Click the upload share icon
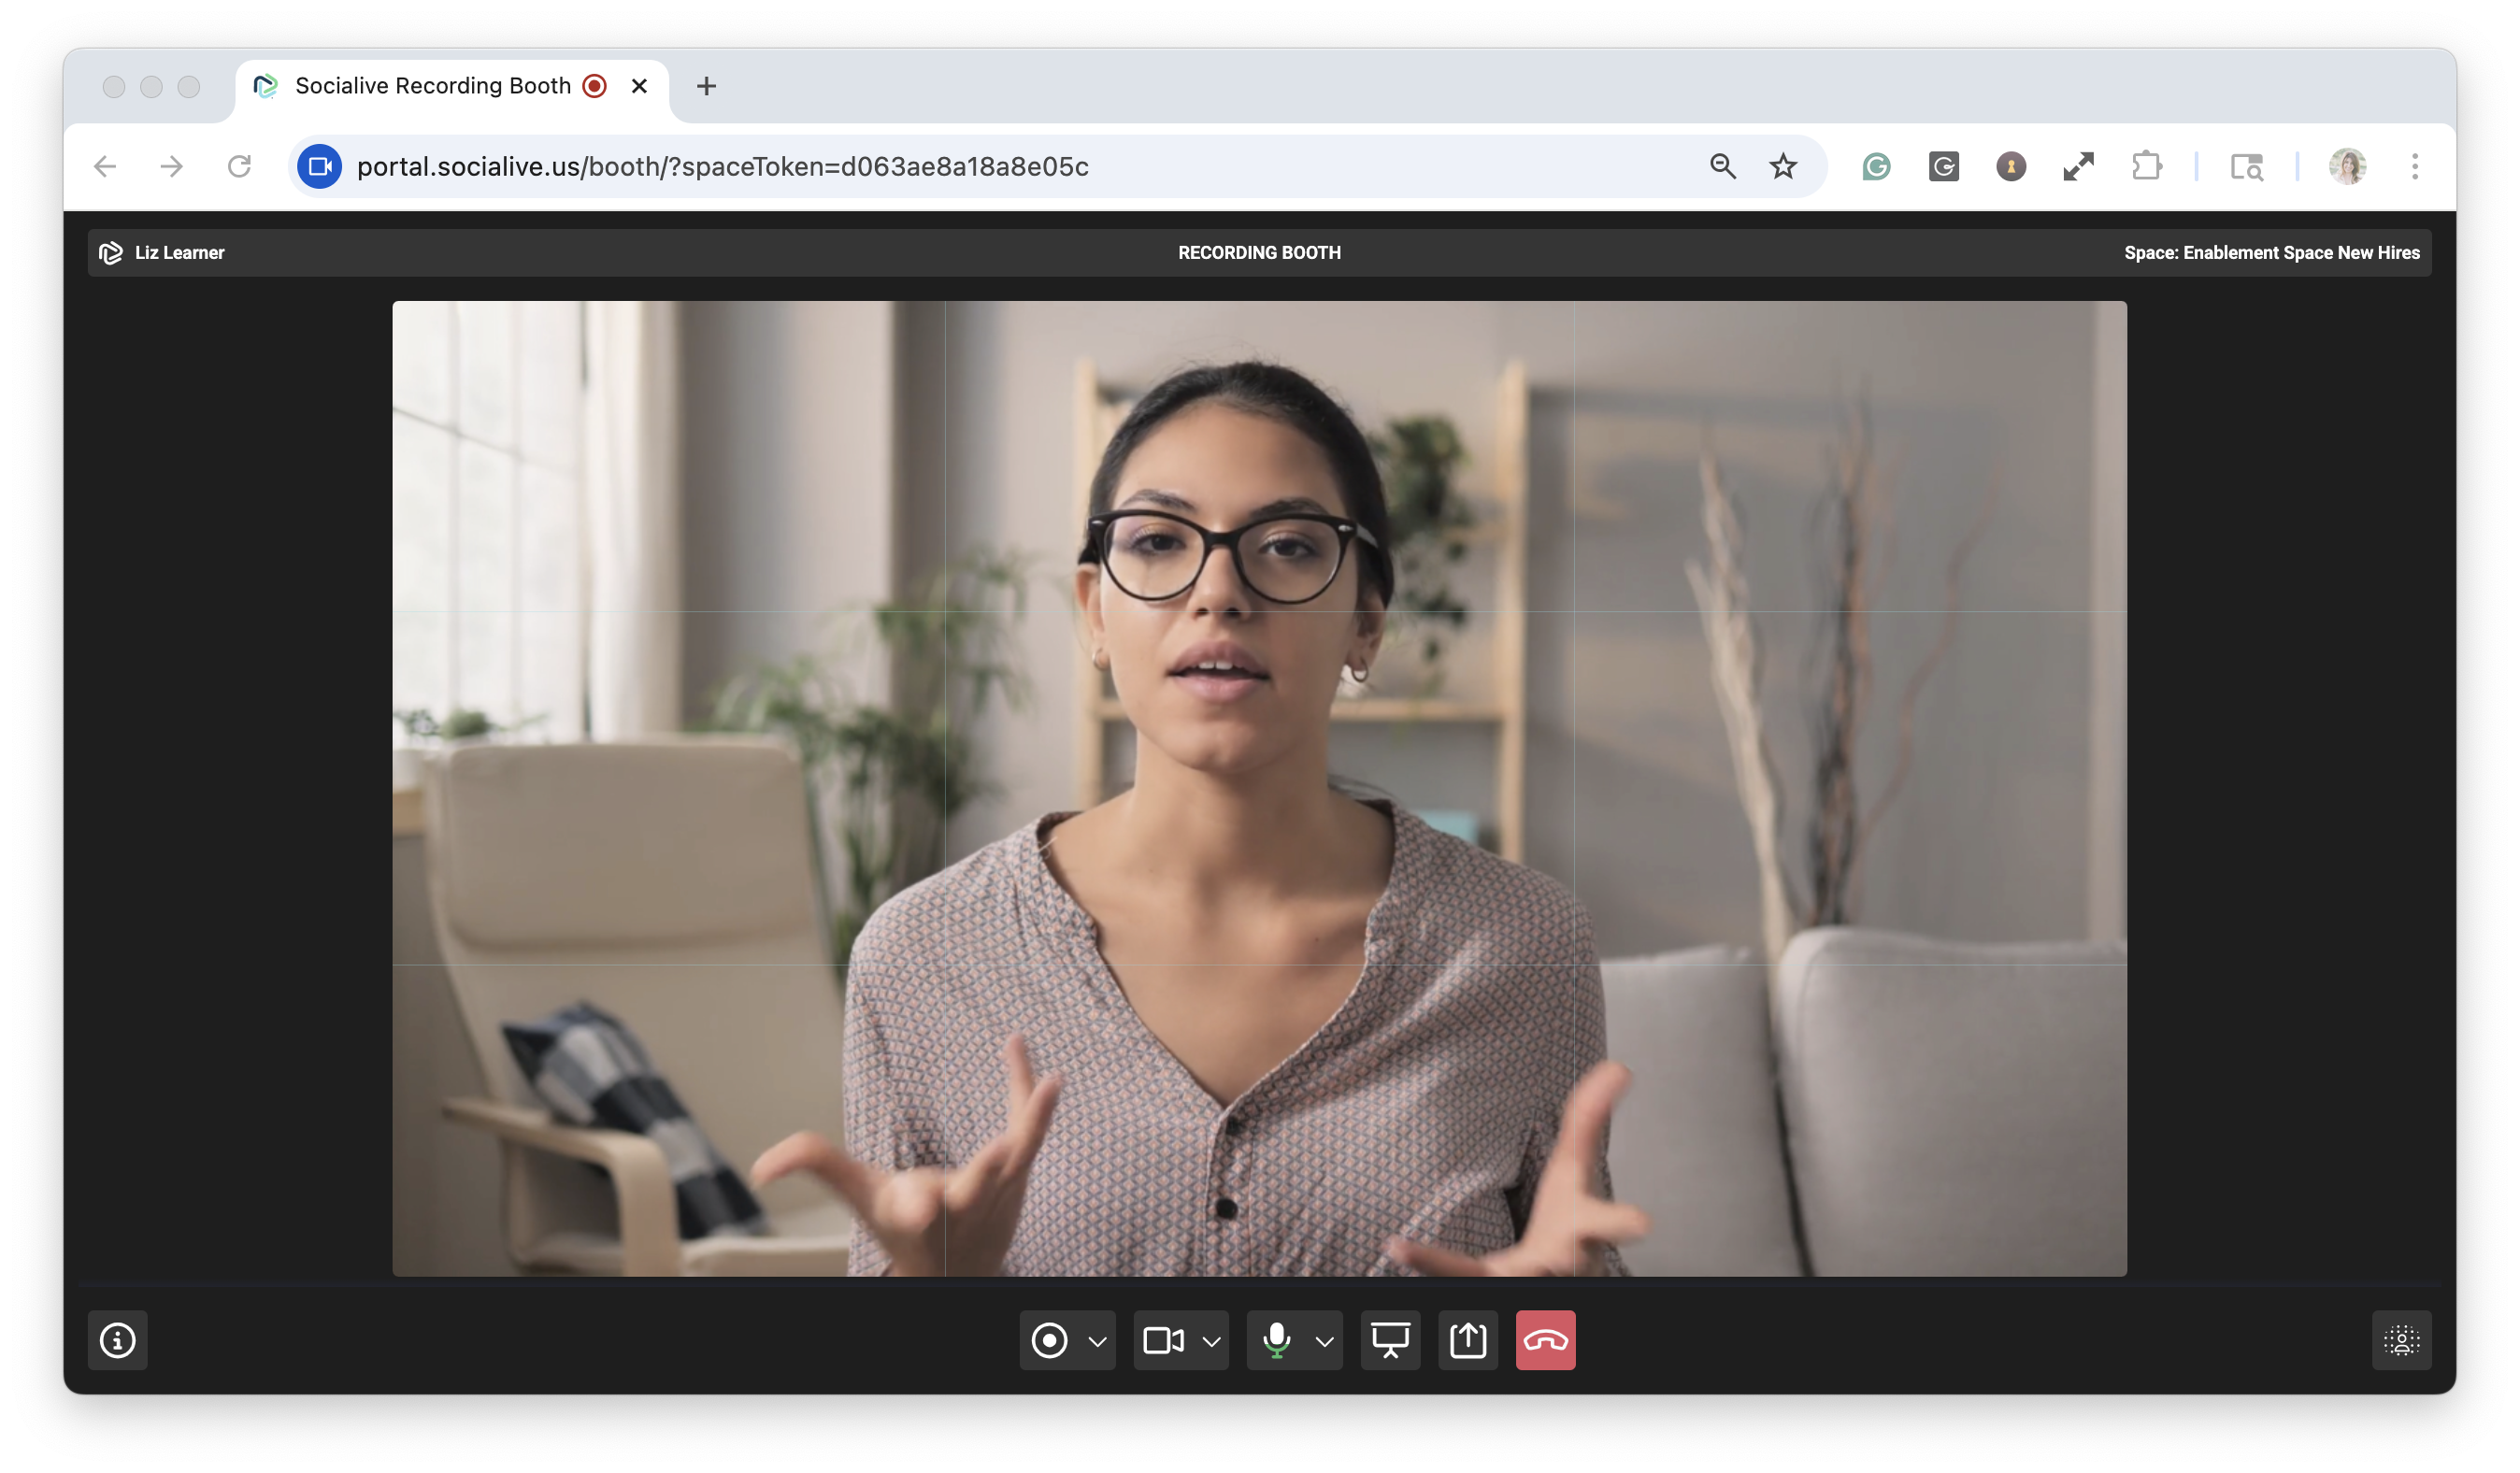Viewport: 2520px width, 1473px height. pyautogui.click(x=1467, y=1340)
